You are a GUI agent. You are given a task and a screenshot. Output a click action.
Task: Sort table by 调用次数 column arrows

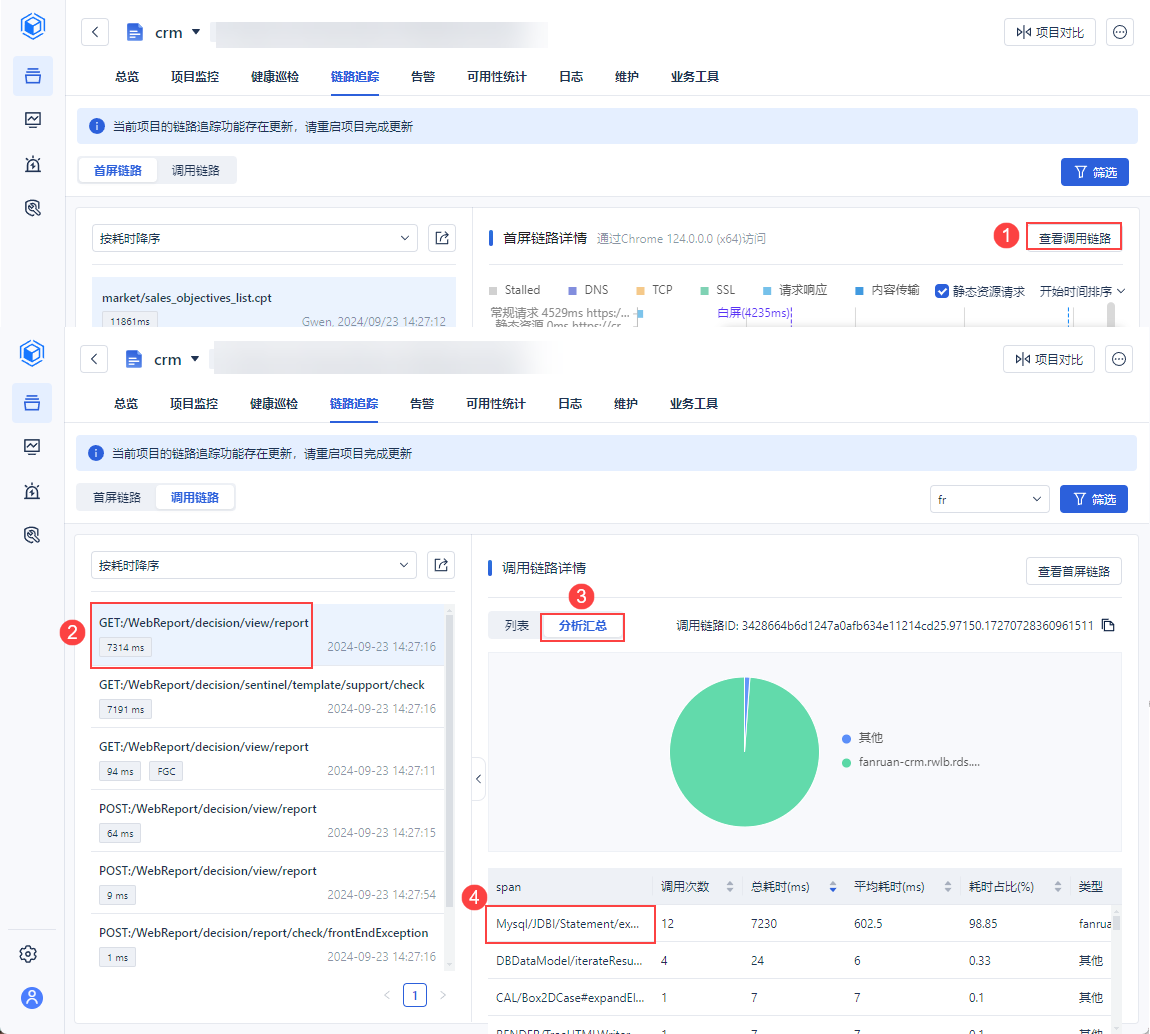729,887
